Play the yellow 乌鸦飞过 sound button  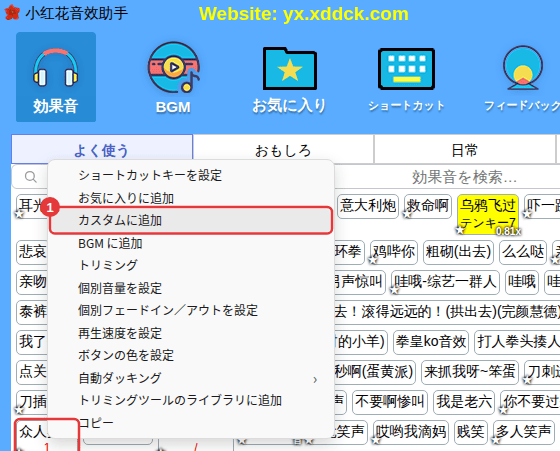[x=488, y=214]
